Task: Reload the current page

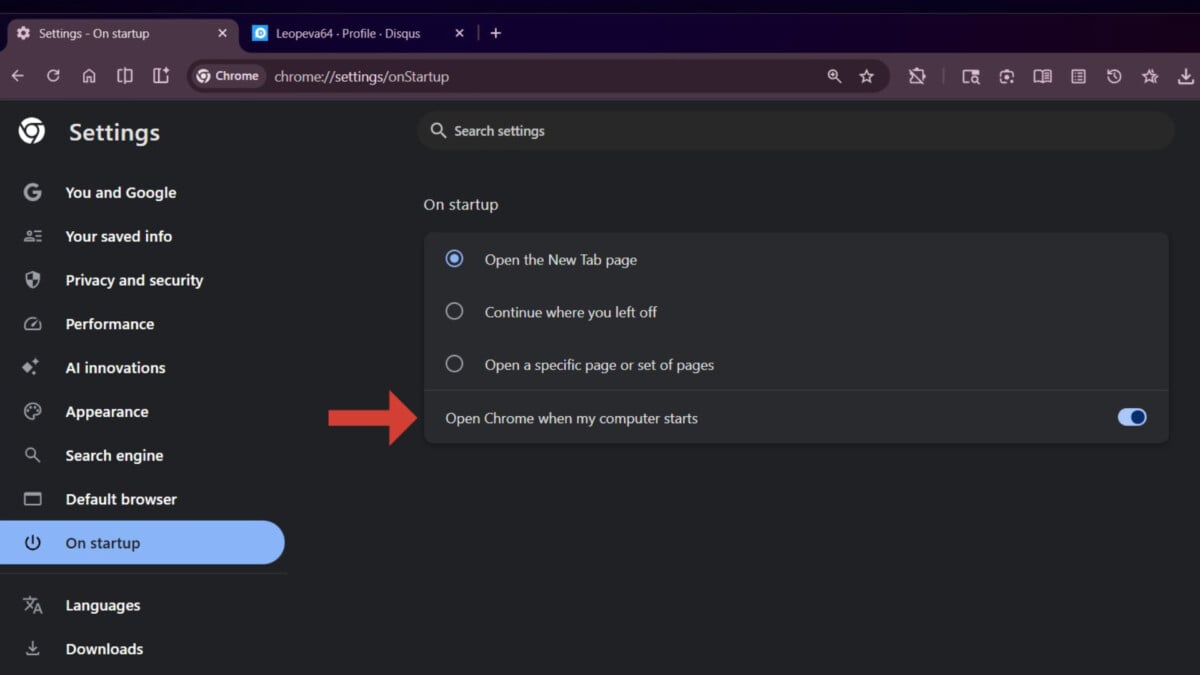Action: pyautogui.click(x=53, y=76)
